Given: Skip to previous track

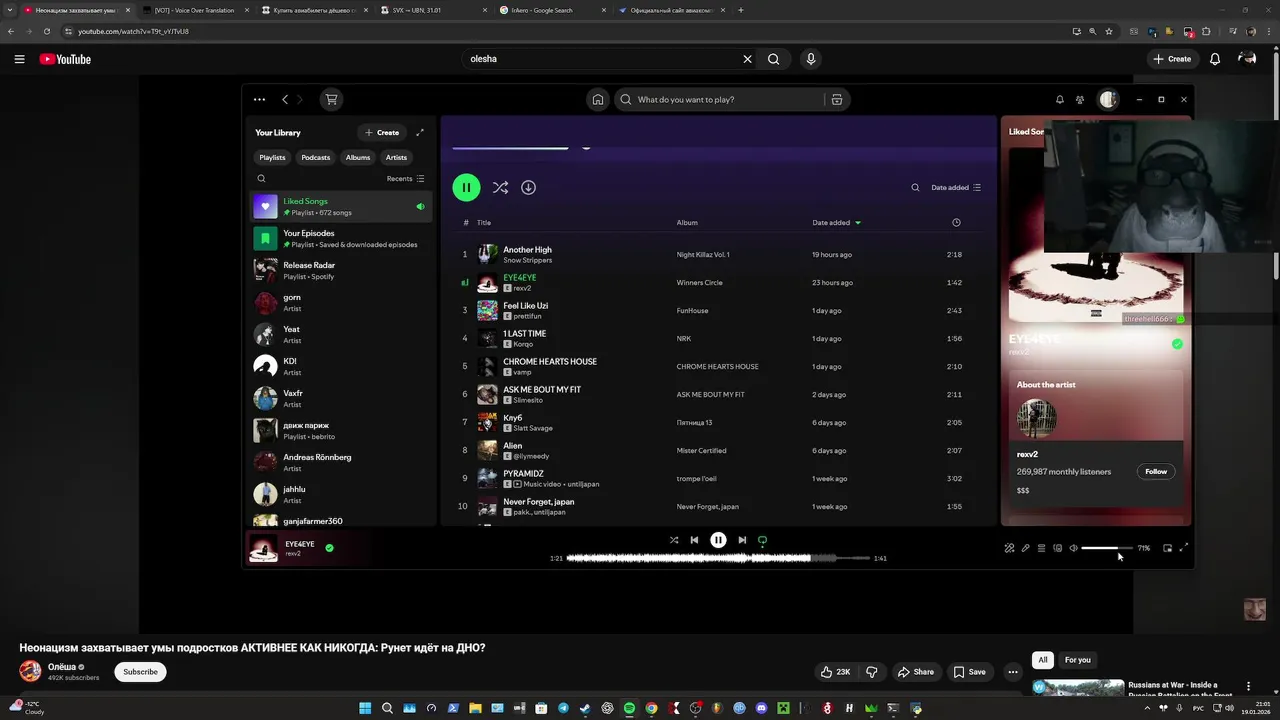Looking at the screenshot, I should pyautogui.click(x=694, y=540).
